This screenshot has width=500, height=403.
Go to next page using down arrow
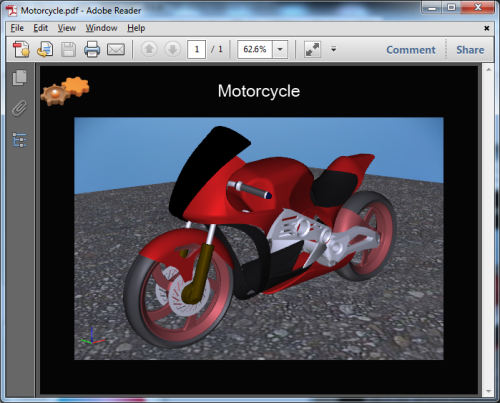click(x=173, y=50)
